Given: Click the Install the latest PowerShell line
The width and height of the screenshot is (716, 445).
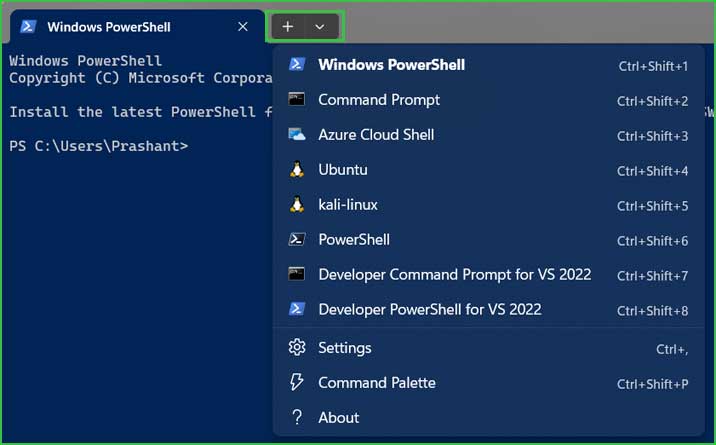Looking at the screenshot, I should click(x=141, y=112).
